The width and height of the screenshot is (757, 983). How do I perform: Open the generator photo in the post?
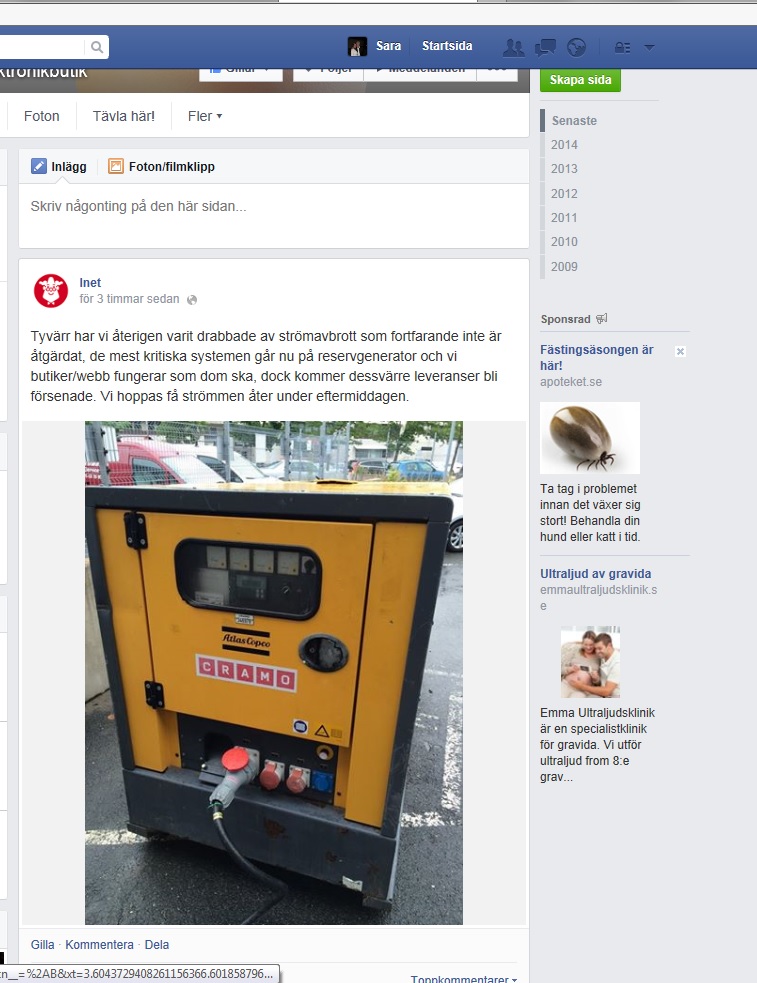[274, 673]
